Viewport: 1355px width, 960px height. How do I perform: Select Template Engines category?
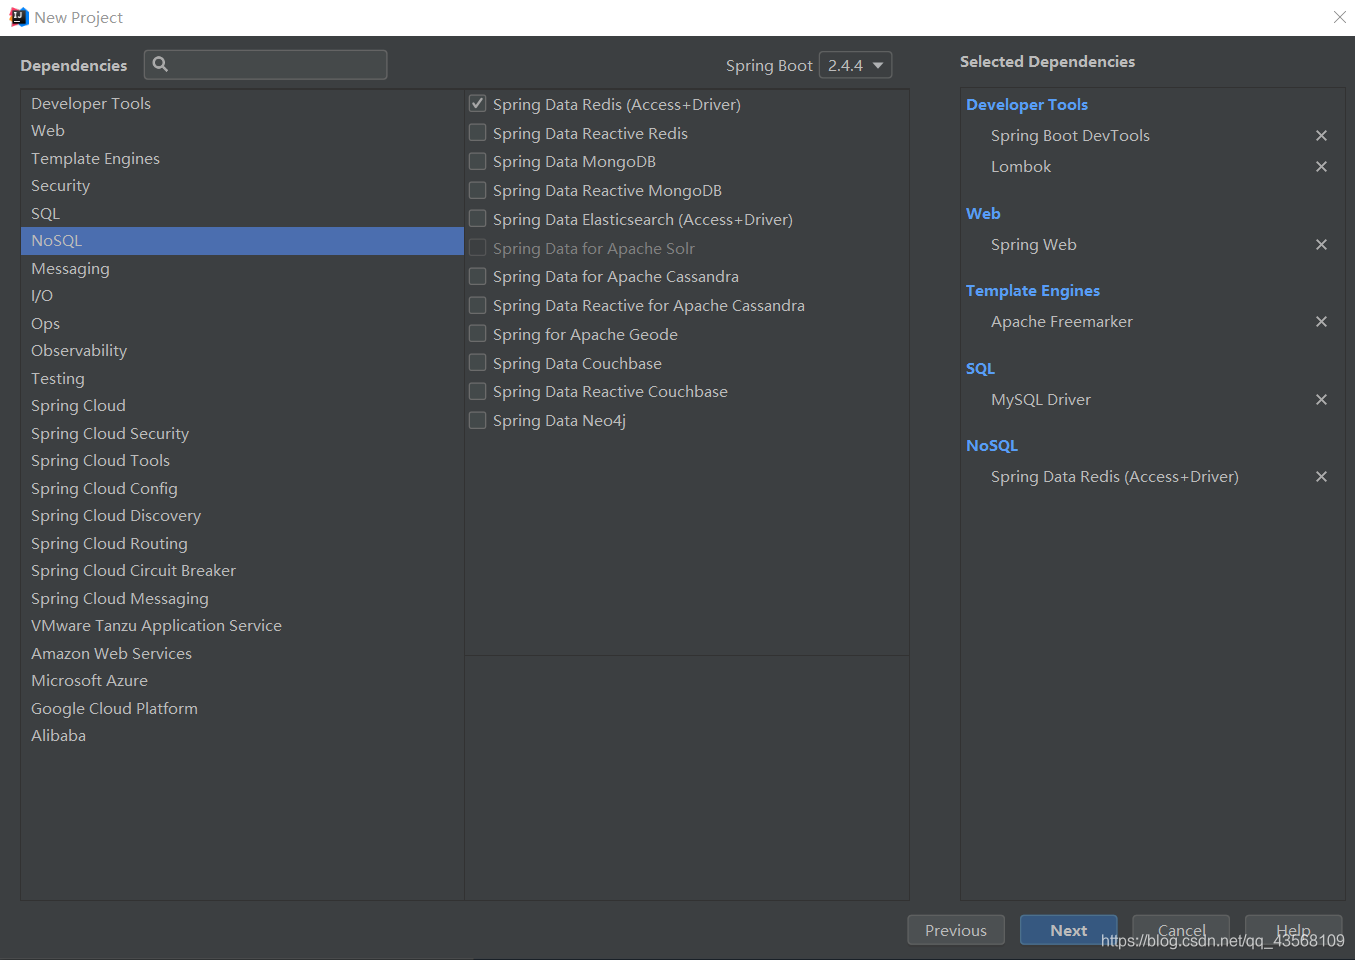[x=242, y=158]
